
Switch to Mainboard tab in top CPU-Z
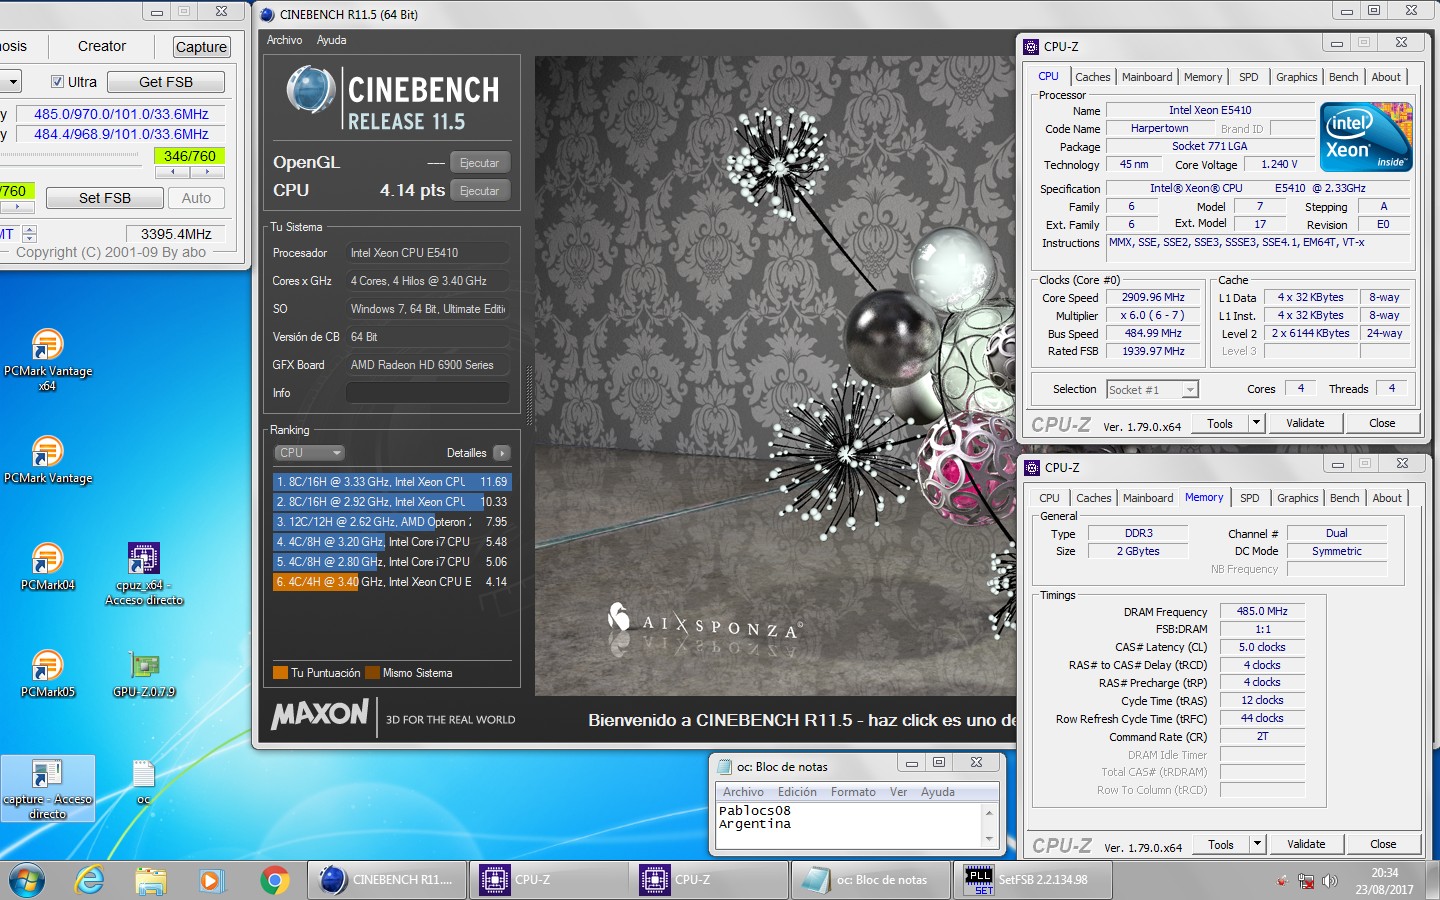point(1147,77)
